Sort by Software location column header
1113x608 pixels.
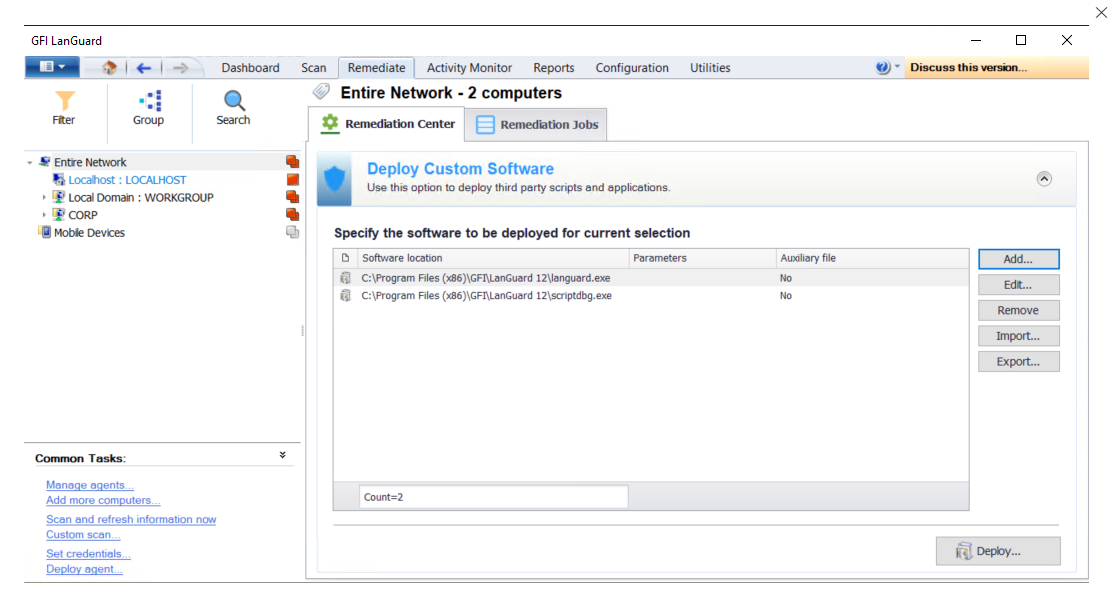(x=493, y=258)
